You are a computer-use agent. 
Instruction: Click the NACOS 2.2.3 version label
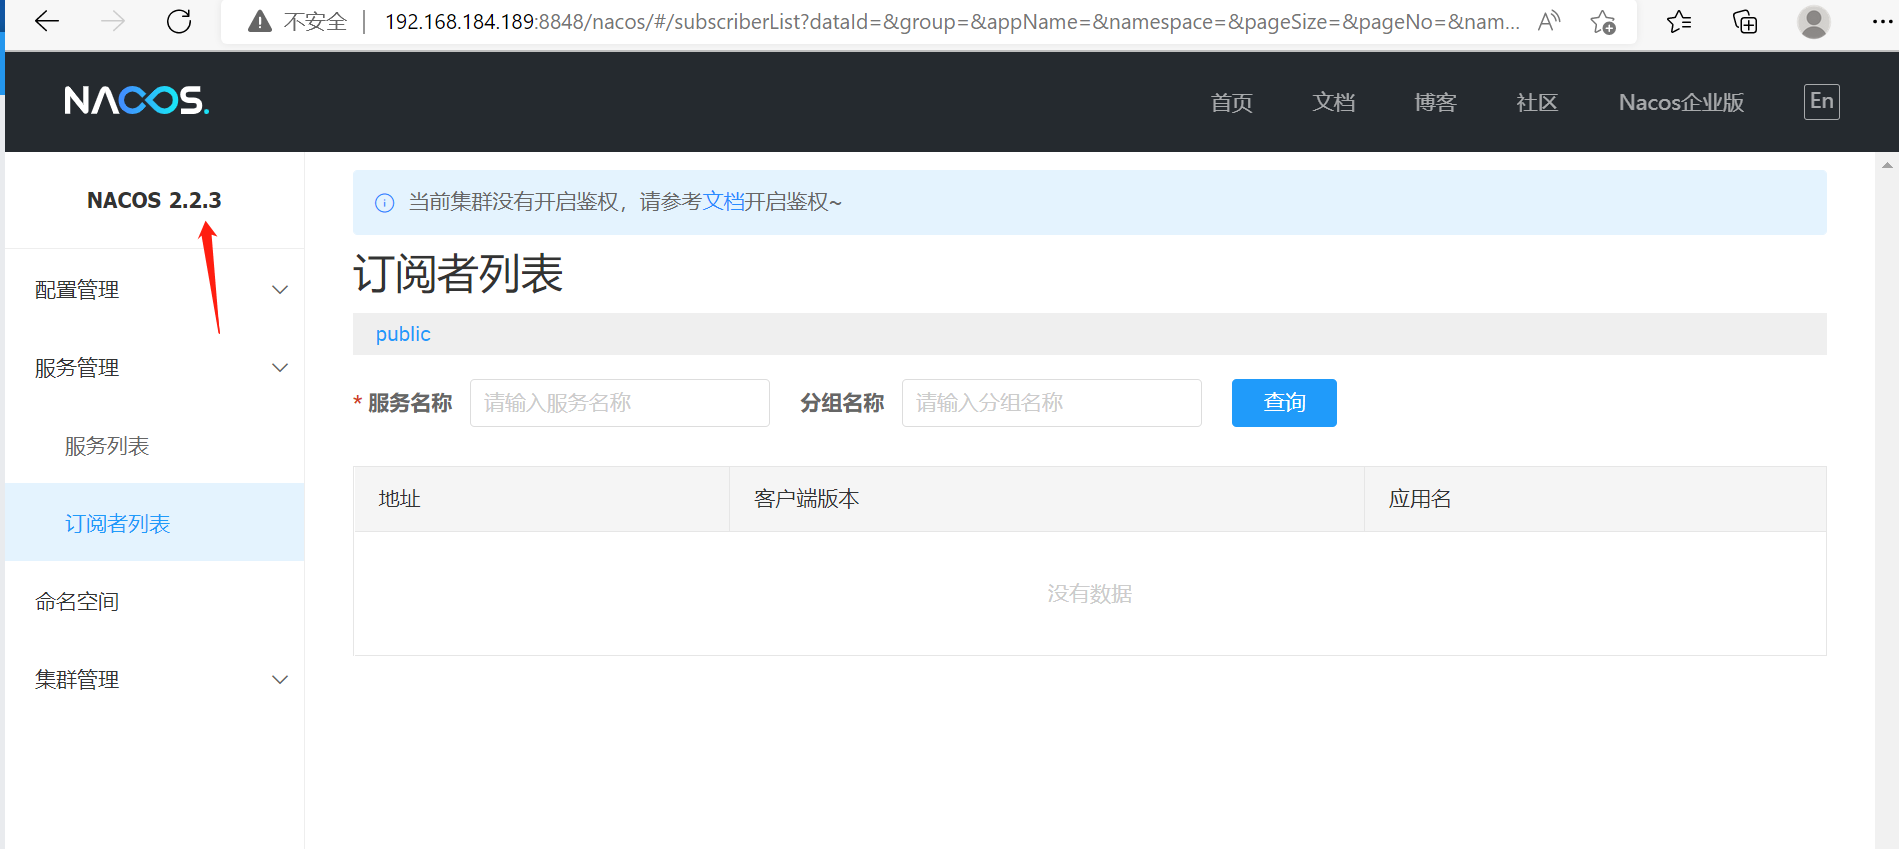154,200
